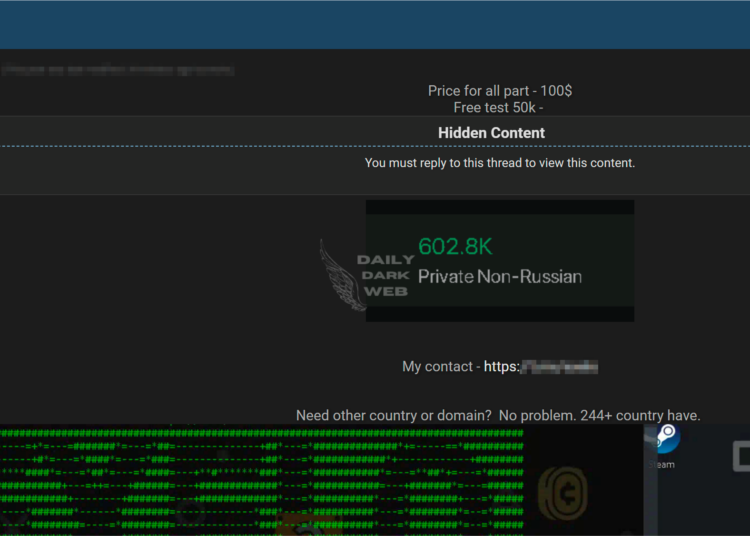
Task: Click the 'Free test 50k' line
Action: [x=497, y=107]
